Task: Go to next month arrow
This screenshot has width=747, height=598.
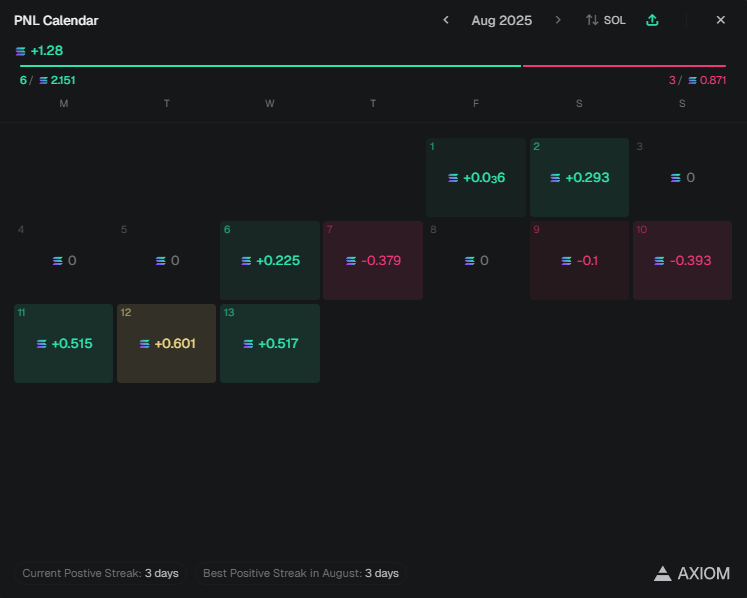Action: point(558,20)
